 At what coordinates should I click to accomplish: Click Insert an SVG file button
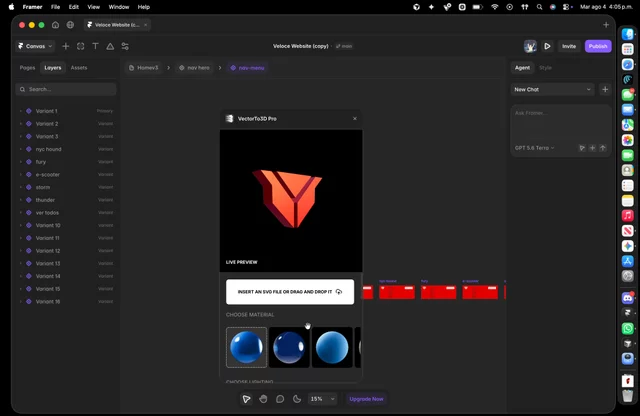[x=290, y=291]
